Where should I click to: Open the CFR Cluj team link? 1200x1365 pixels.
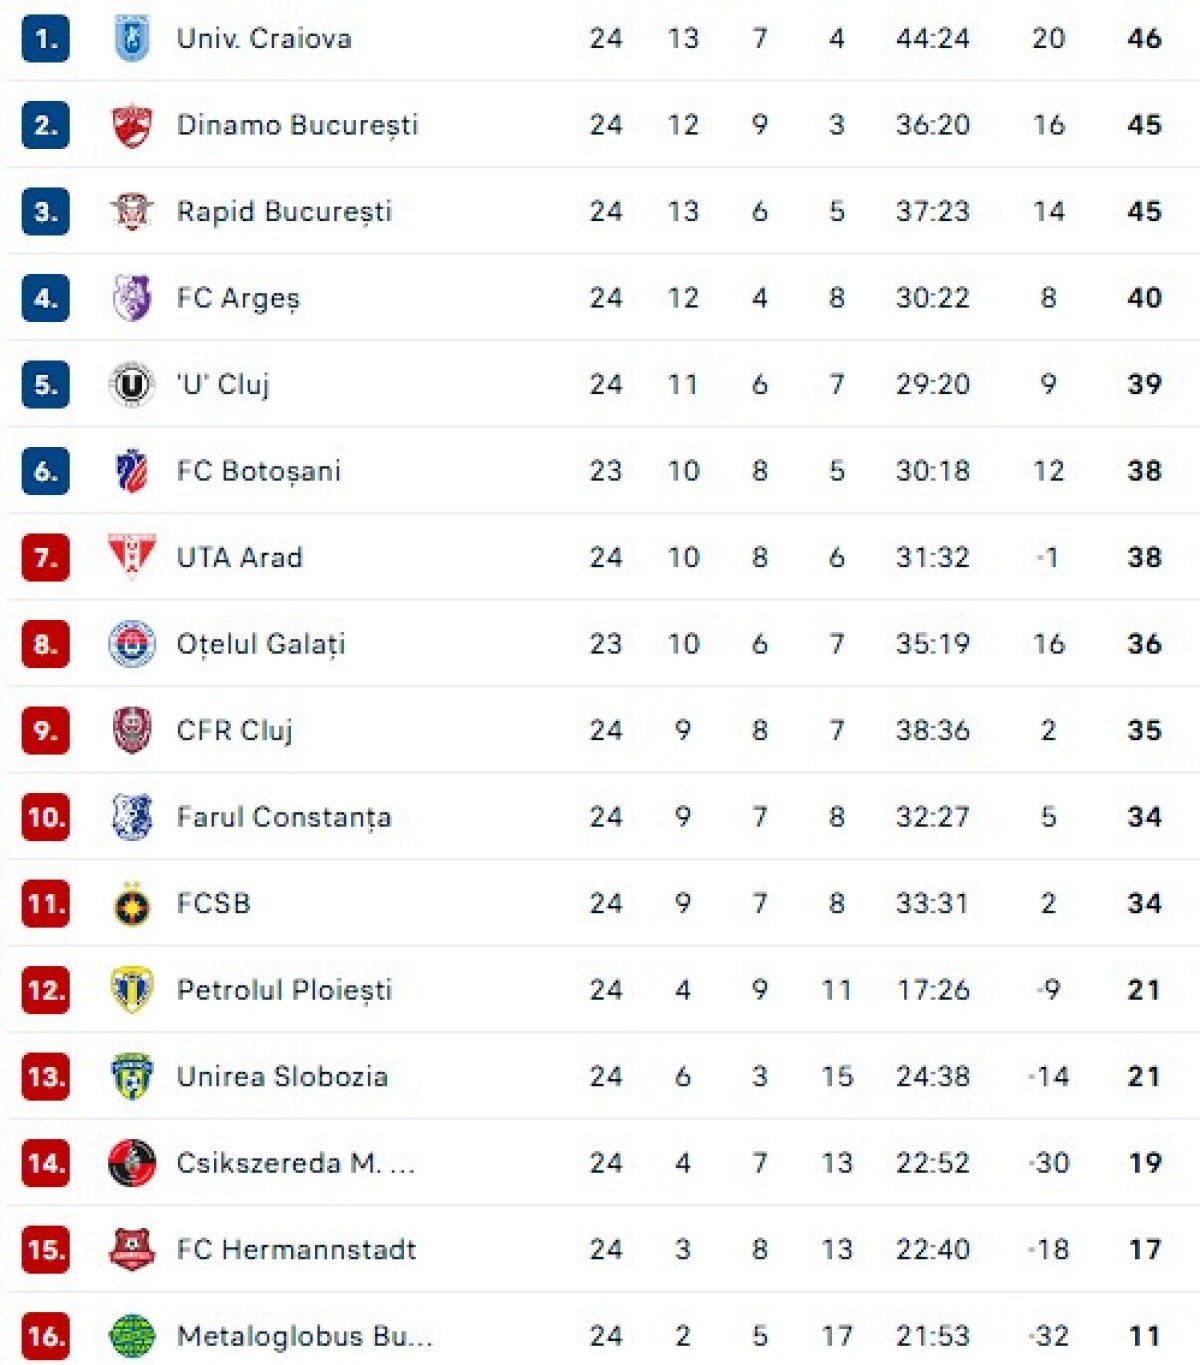234,731
